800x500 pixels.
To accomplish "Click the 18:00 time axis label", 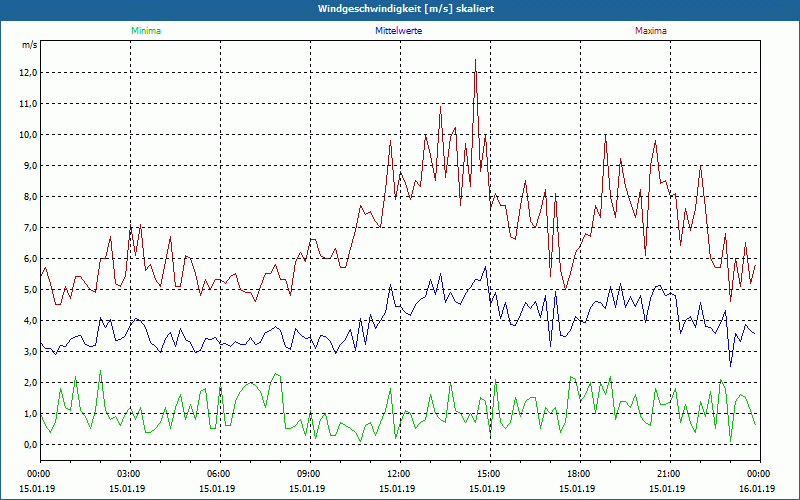I will pos(580,473).
